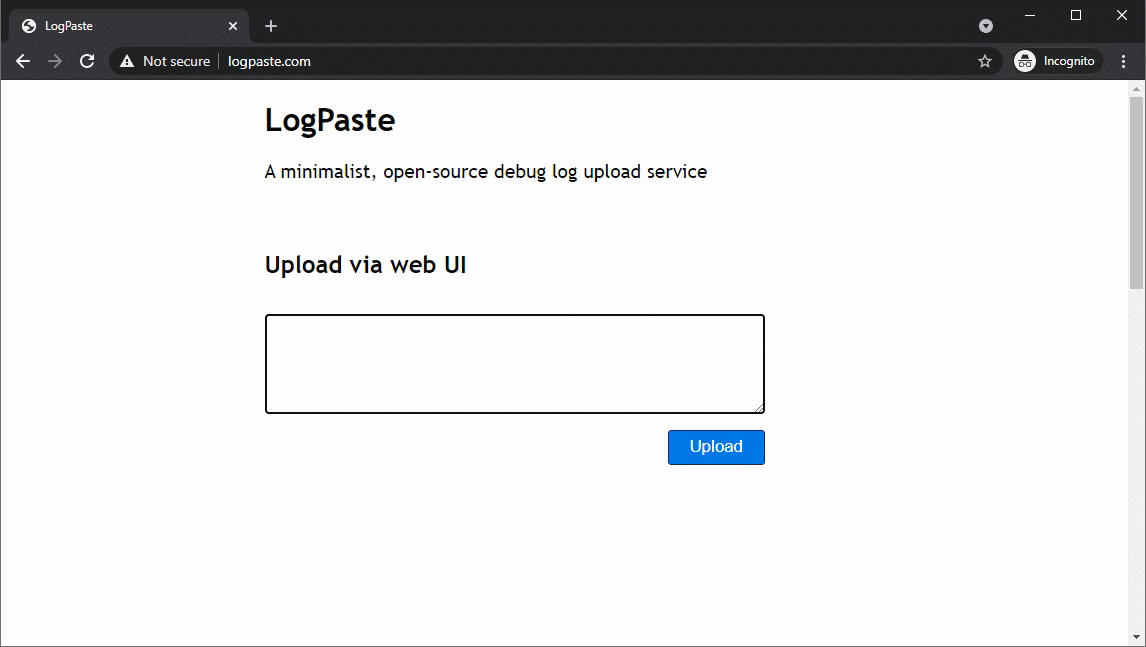Viewport: 1146px width, 647px height.
Task: Focus the log text area
Action: (x=515, y=364)
